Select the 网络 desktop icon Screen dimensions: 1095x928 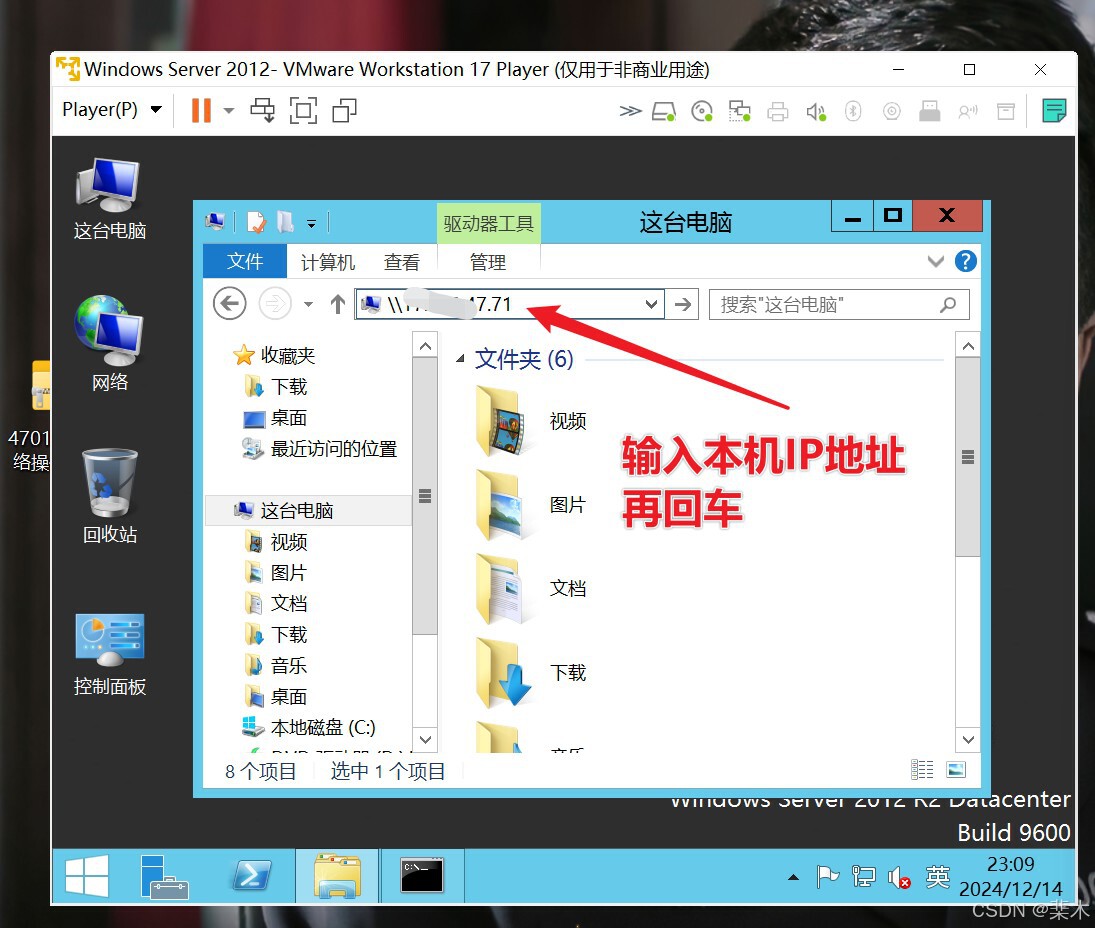(x=110, y=344)
